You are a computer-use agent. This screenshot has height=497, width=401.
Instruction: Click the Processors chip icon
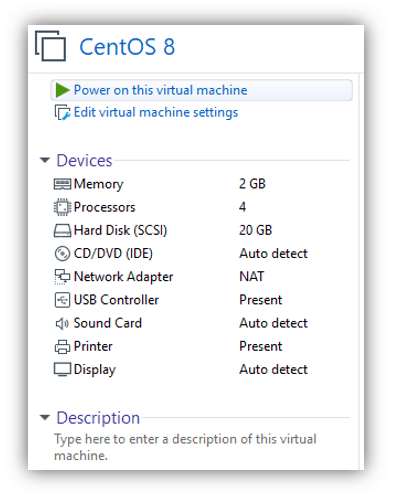[62, 207]
